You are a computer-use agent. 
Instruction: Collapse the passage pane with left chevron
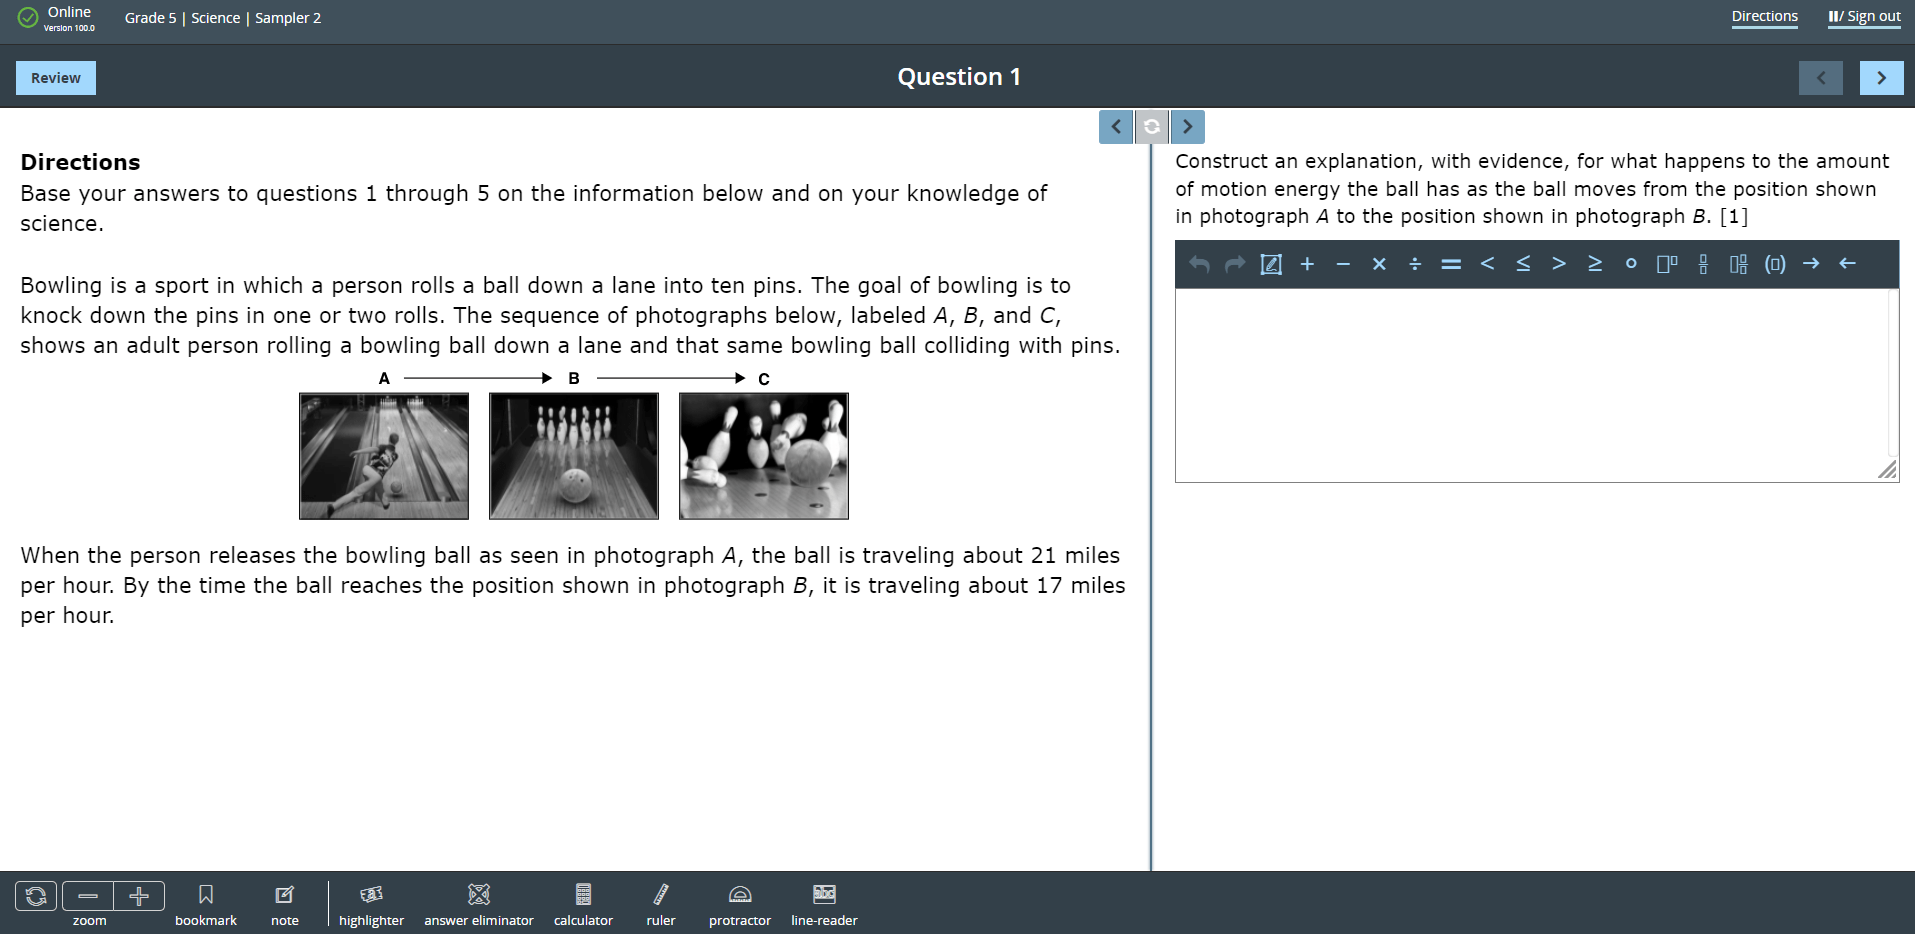(x=1116, y=127)
